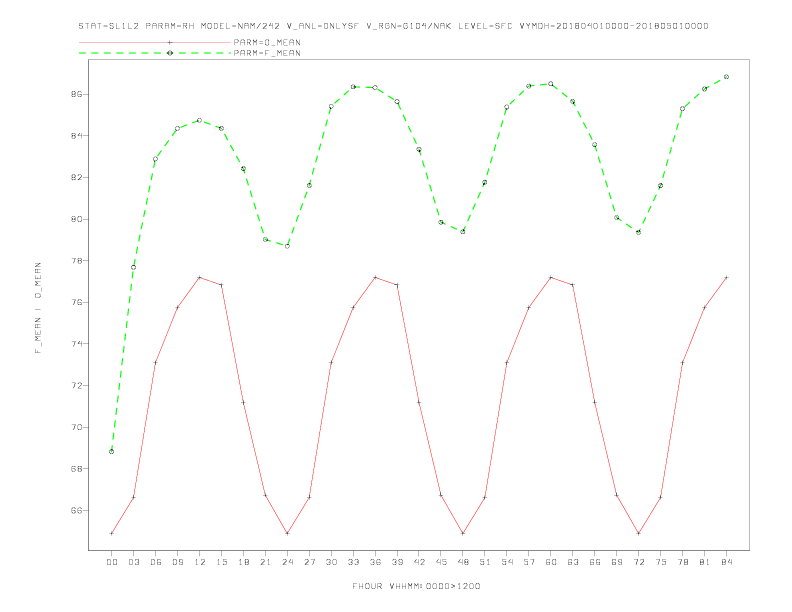Select green F_MEAN data point at hour 03
This screenshot has height=612, width=792.
[x=133, y=267]
